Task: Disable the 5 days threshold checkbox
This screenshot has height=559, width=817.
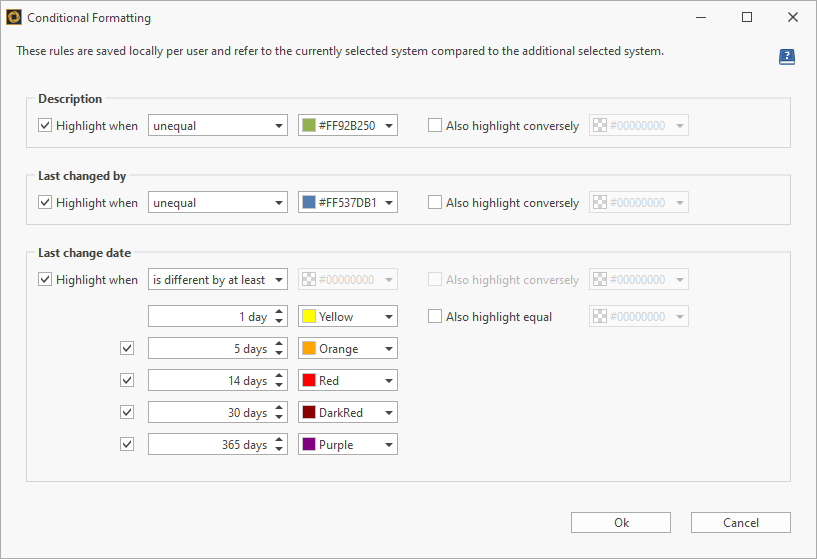Action: tap(126, 349)
